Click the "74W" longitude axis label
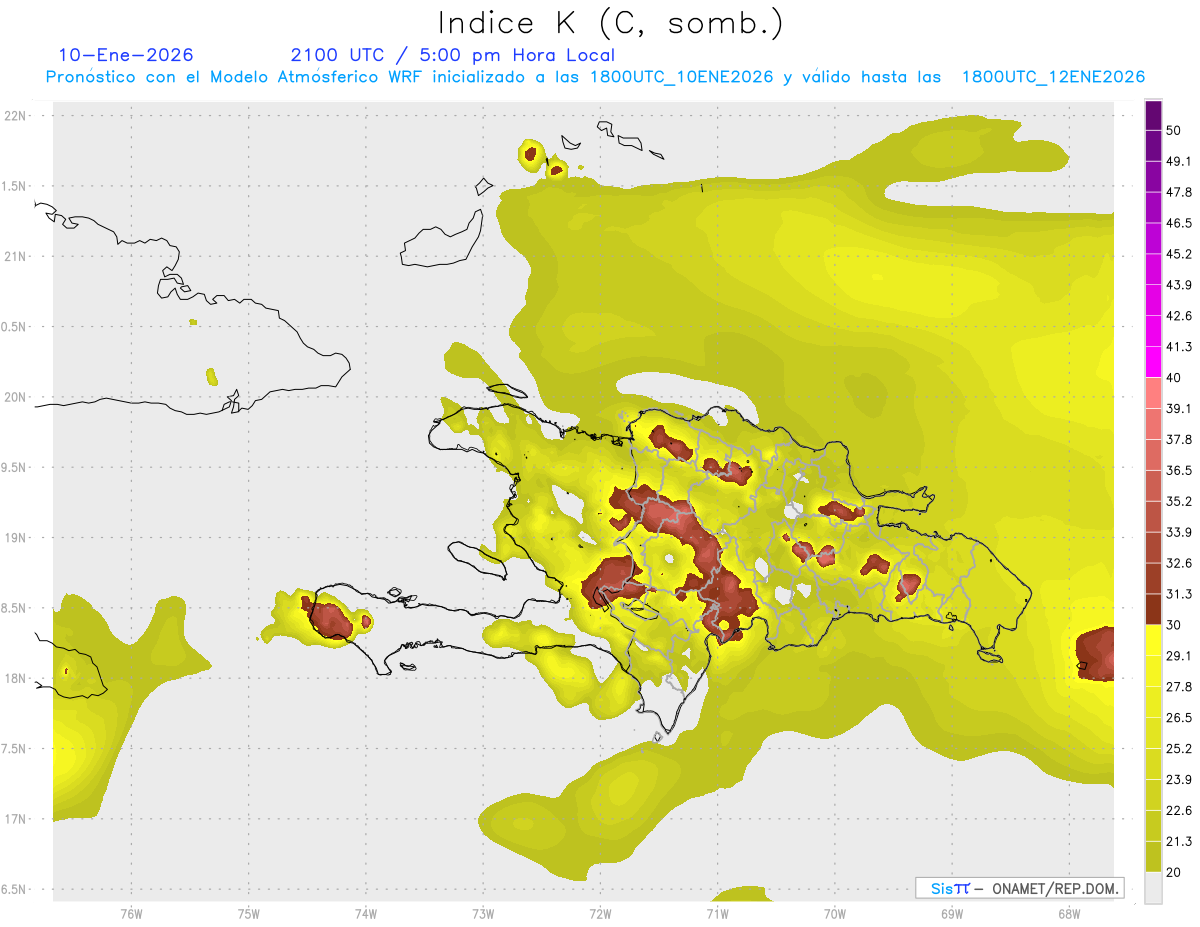Screen dimensions: 1200x927 366,914
